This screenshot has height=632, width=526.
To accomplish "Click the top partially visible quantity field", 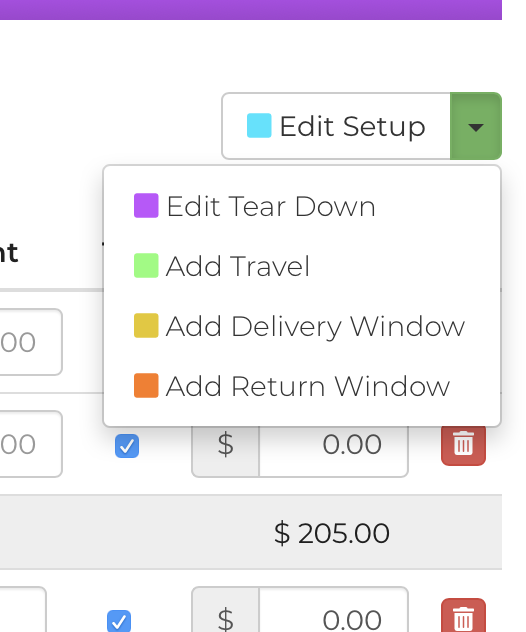I will click(31, 342).
